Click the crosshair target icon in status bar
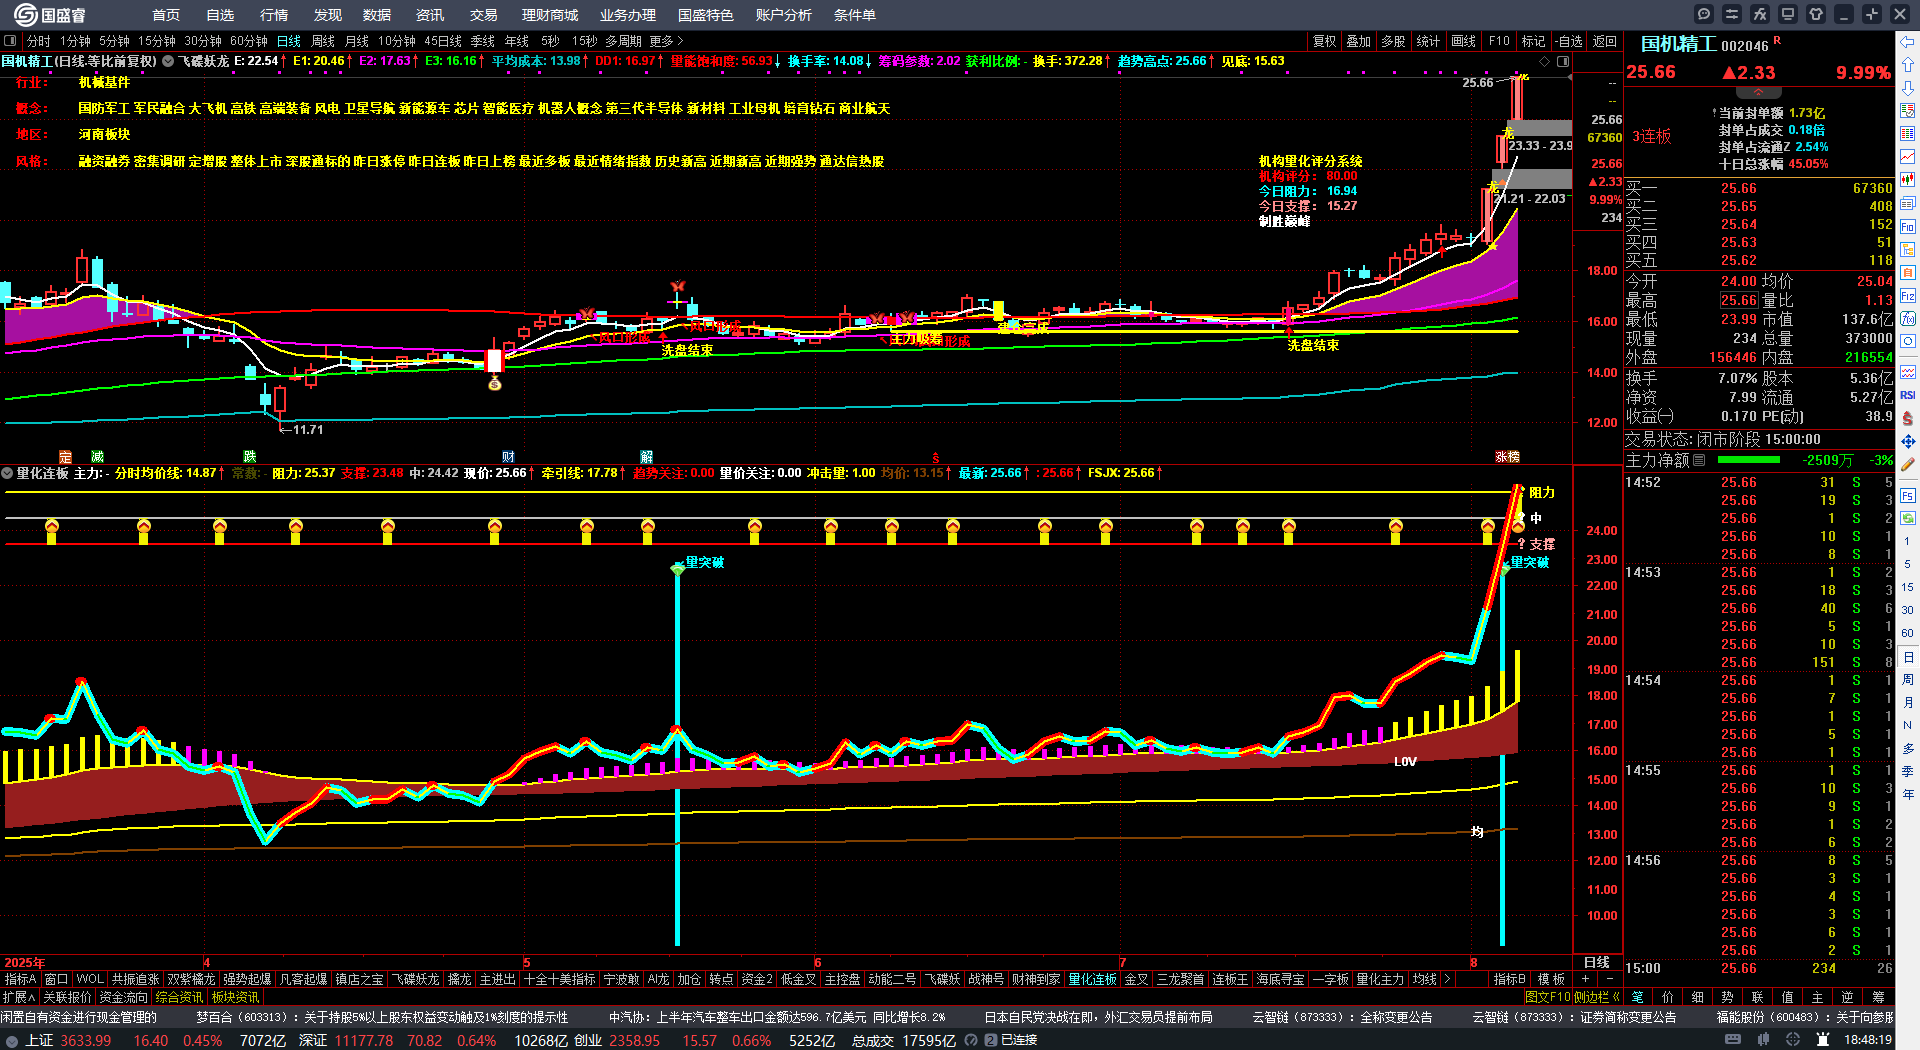Screen dimensions: 1920x1050 coord(1794,1040)
